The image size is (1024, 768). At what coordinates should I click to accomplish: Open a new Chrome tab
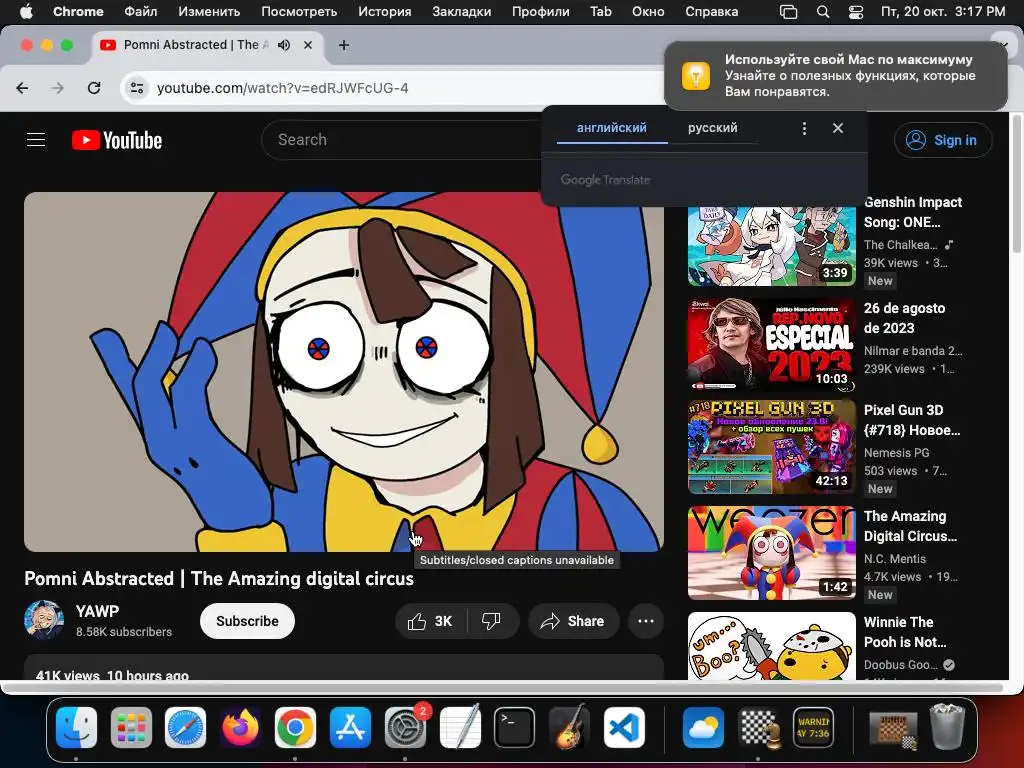(x=344, y=45)
